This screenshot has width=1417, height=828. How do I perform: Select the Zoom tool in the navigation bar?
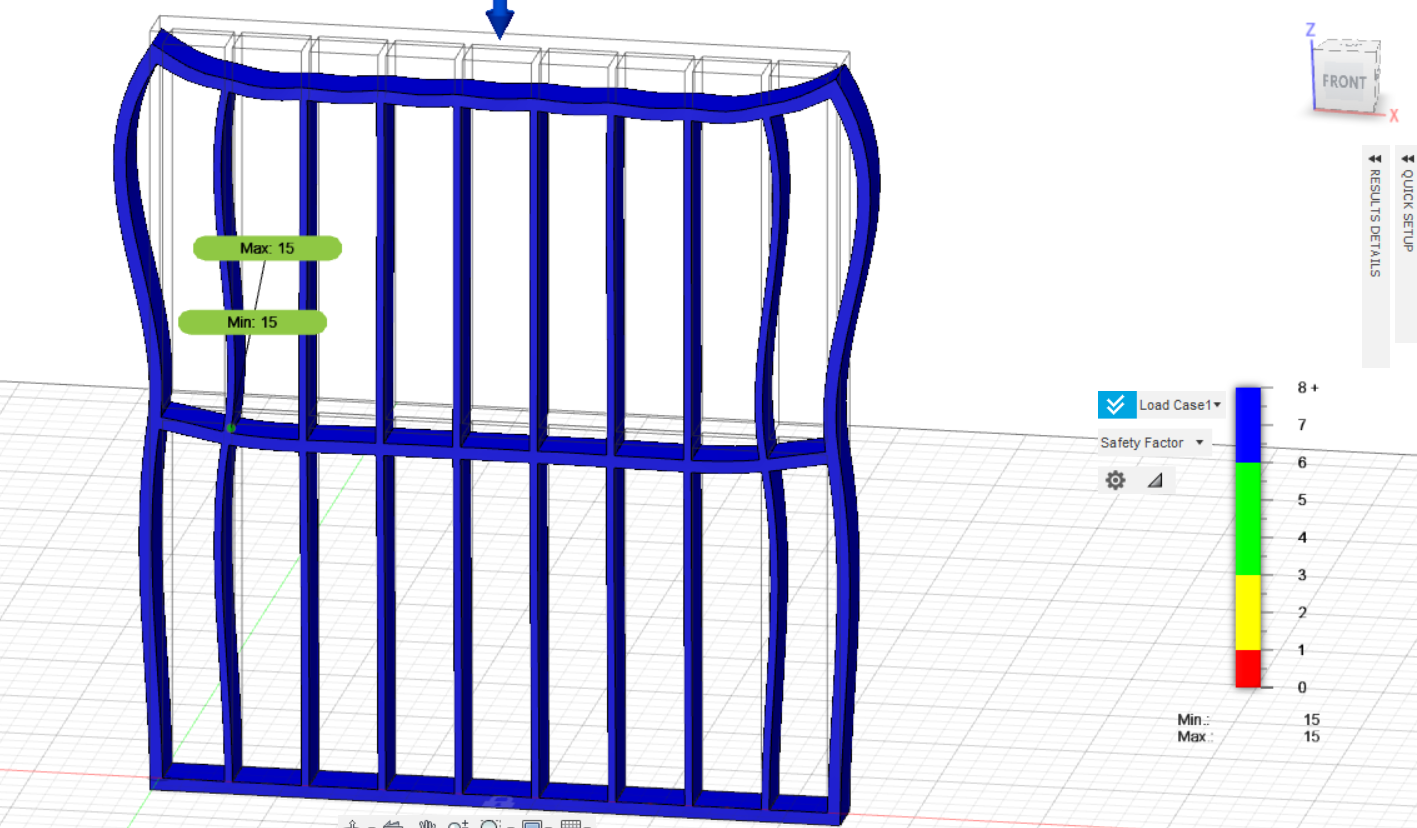[x=459, y=823]
